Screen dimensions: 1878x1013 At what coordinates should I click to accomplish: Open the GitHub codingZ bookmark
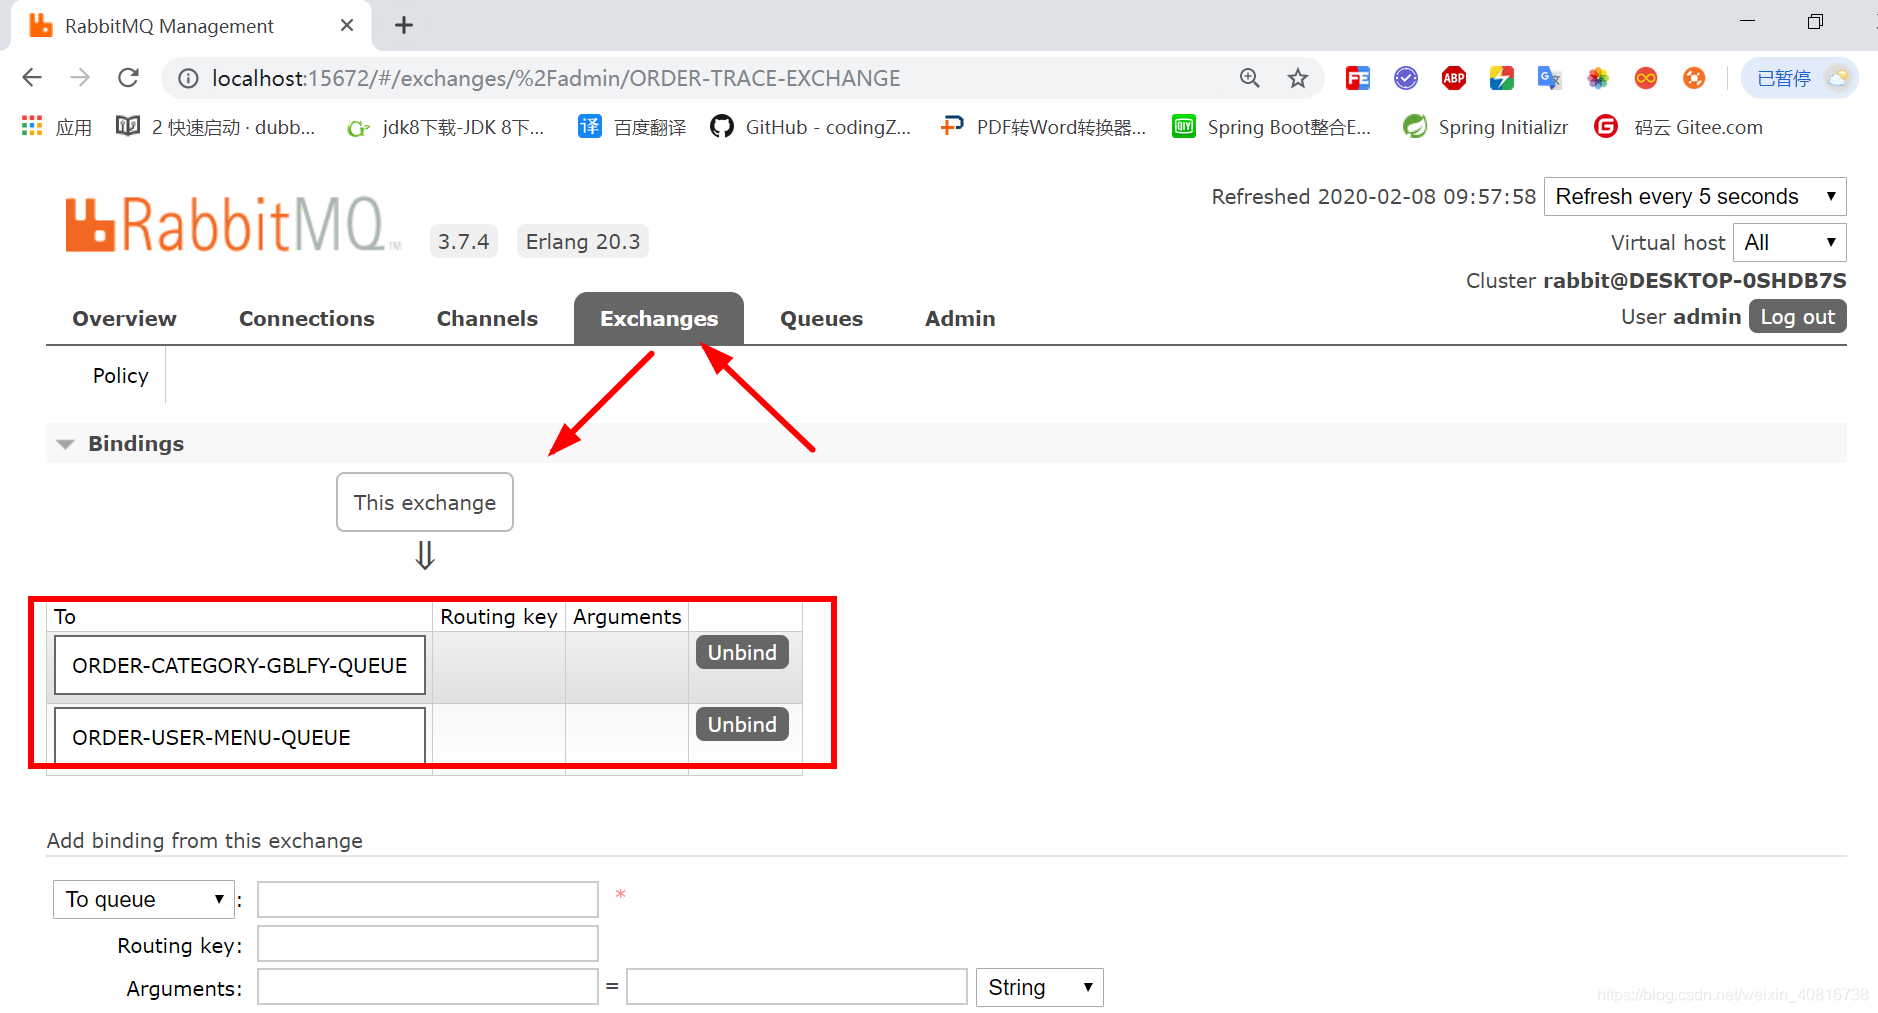pos(810,127)
